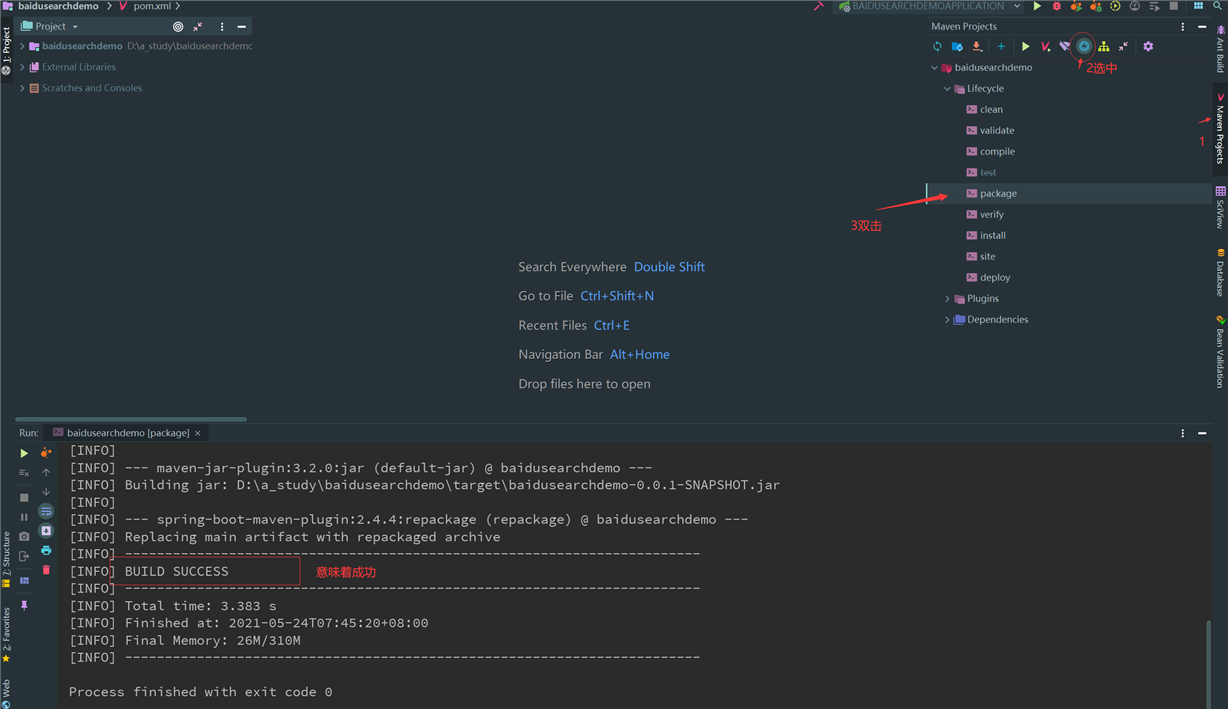Collapse baidusearchdemo node in Maven Projects
The width and height of the screenshot is (1228, 709).
pos(934,68)
